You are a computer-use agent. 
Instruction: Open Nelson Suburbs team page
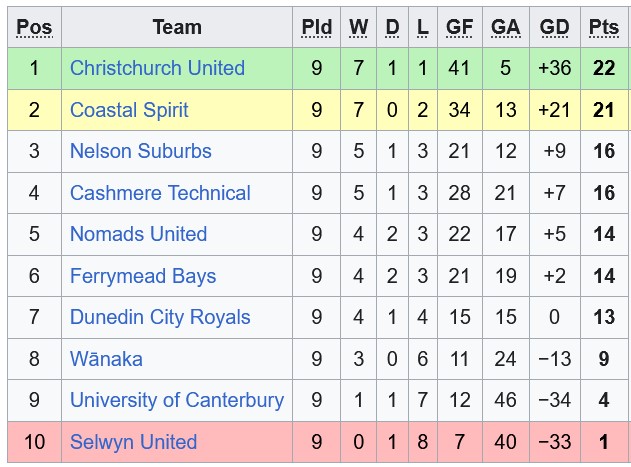pyautogui.click(x=141, y=151)
